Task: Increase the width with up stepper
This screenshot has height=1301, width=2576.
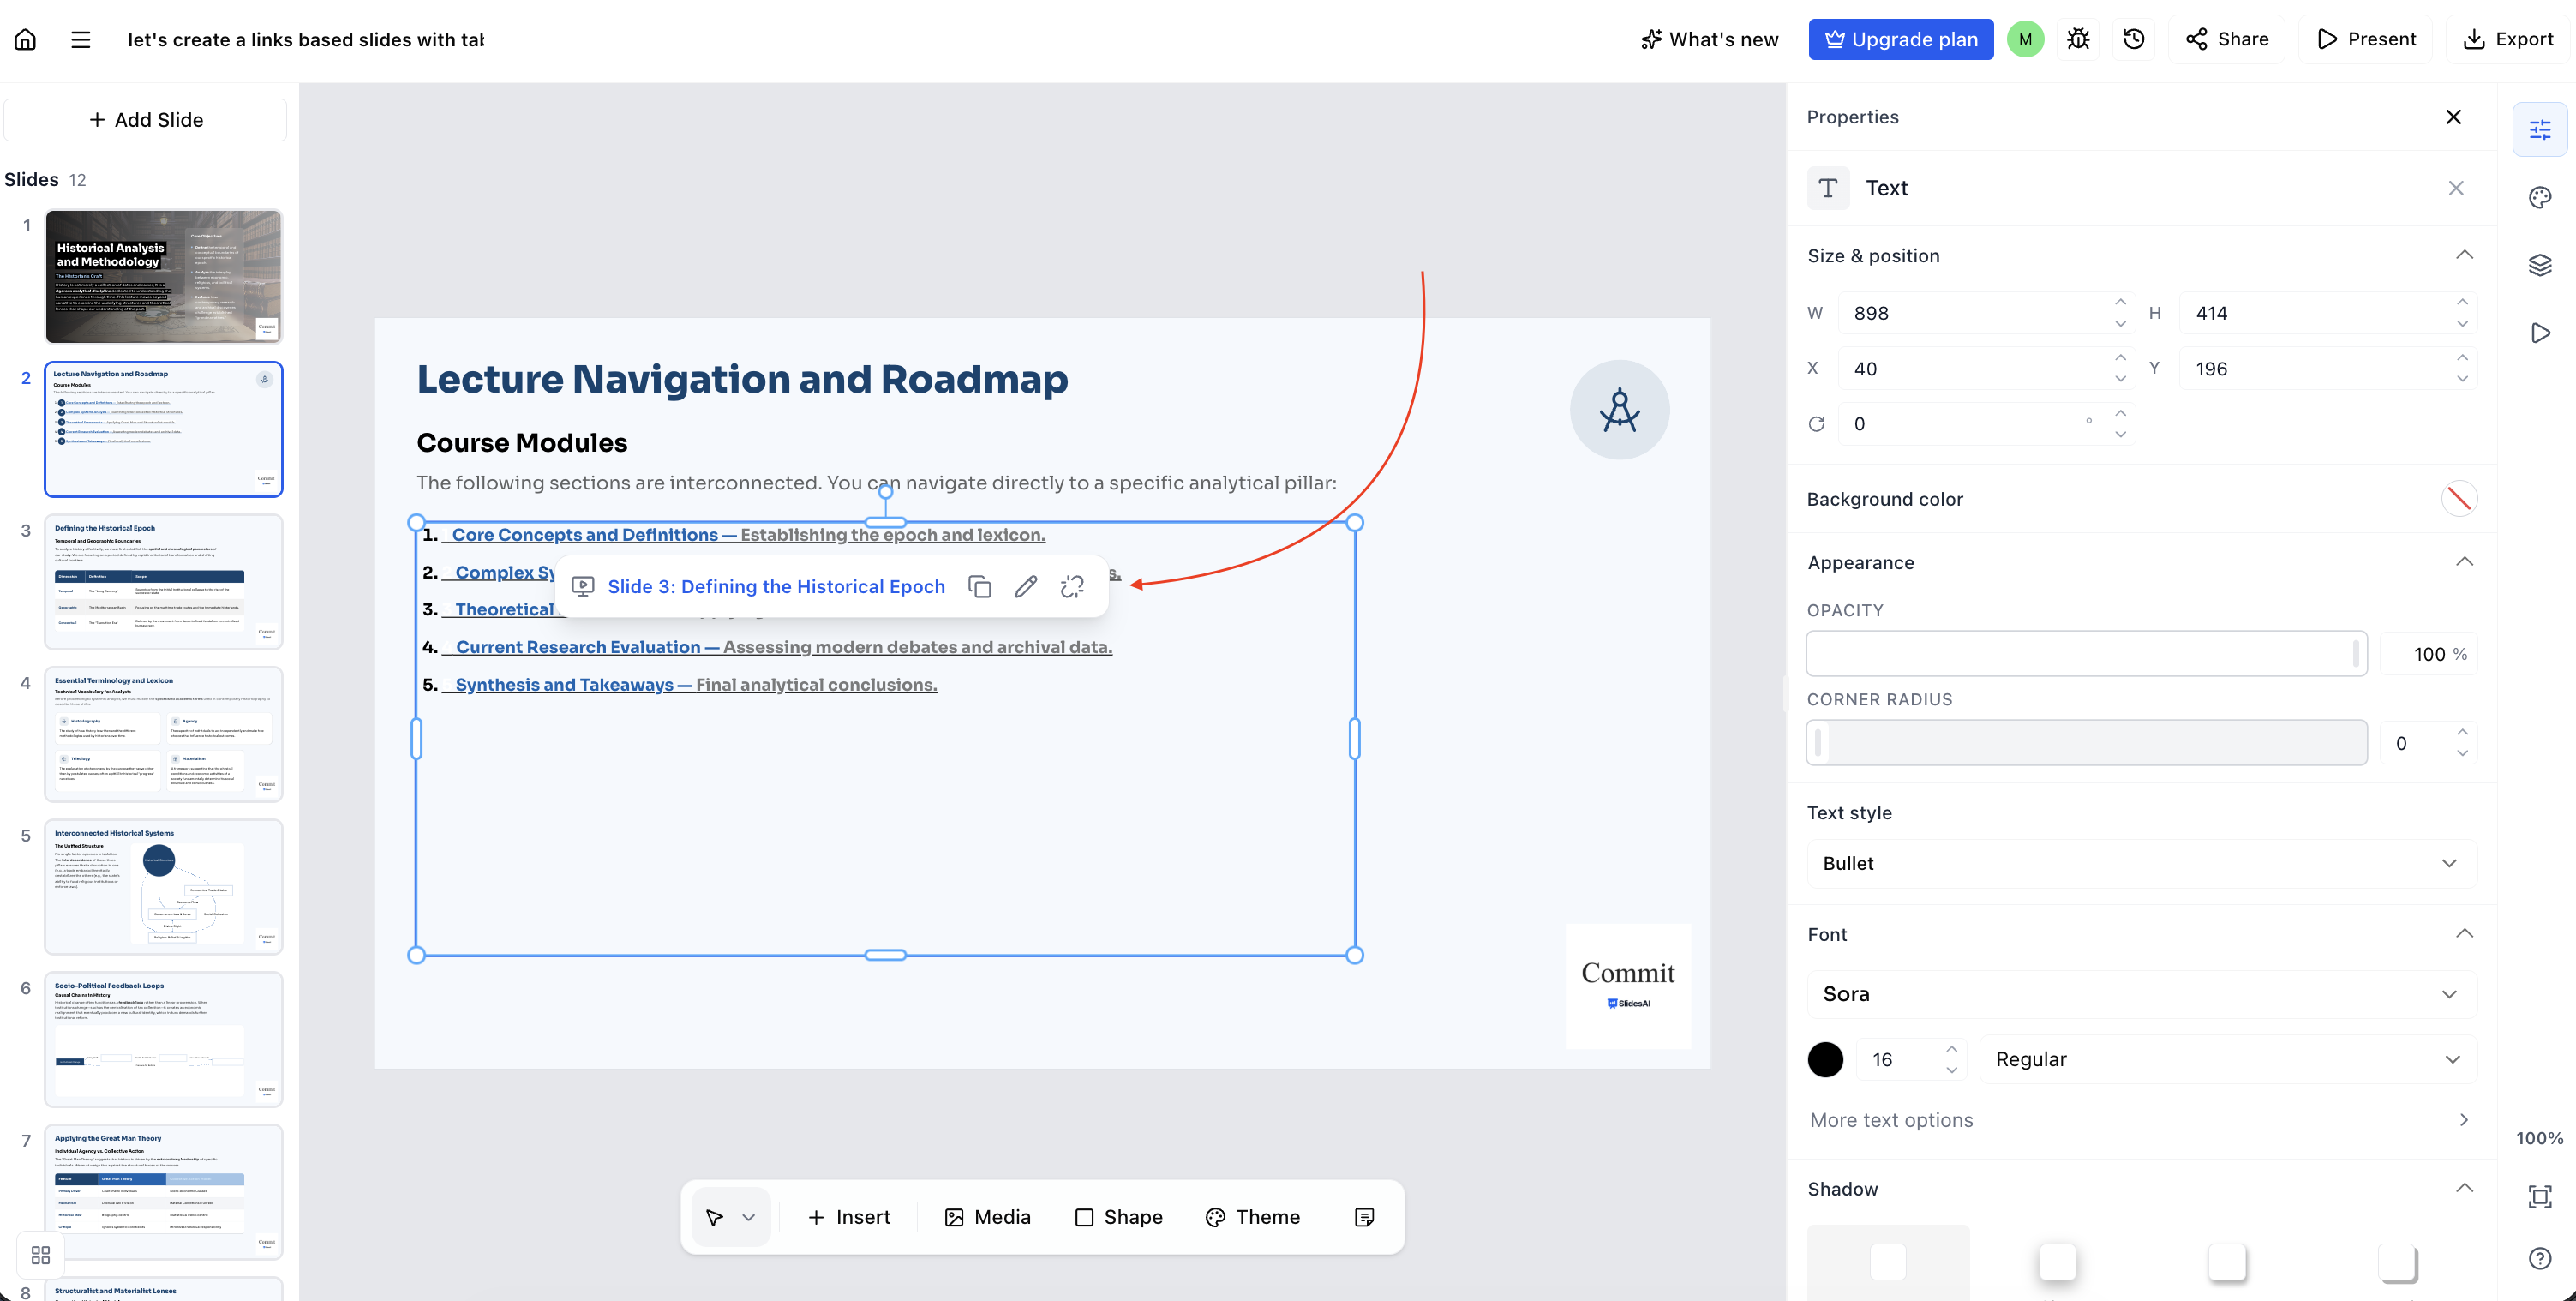Action: point(2120,303)
